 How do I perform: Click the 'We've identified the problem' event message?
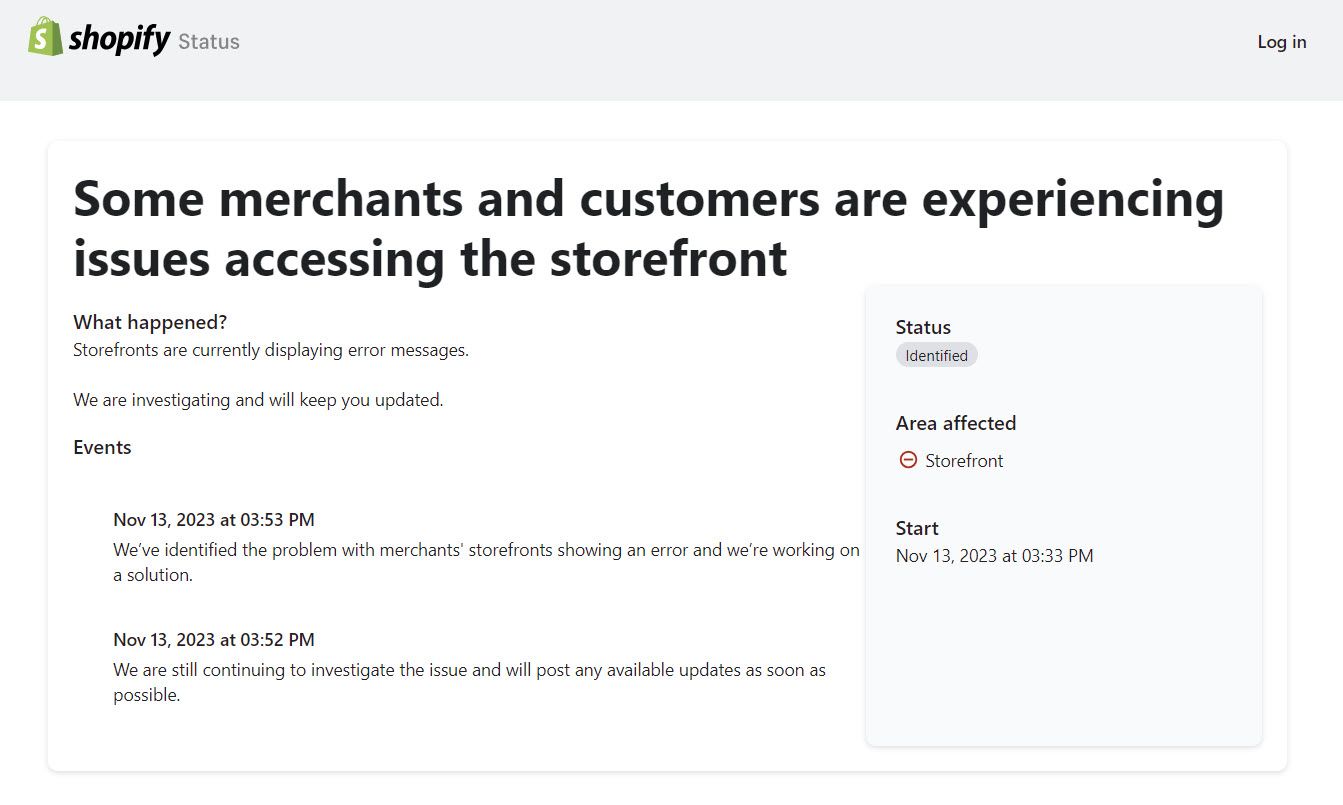[486, 563]
